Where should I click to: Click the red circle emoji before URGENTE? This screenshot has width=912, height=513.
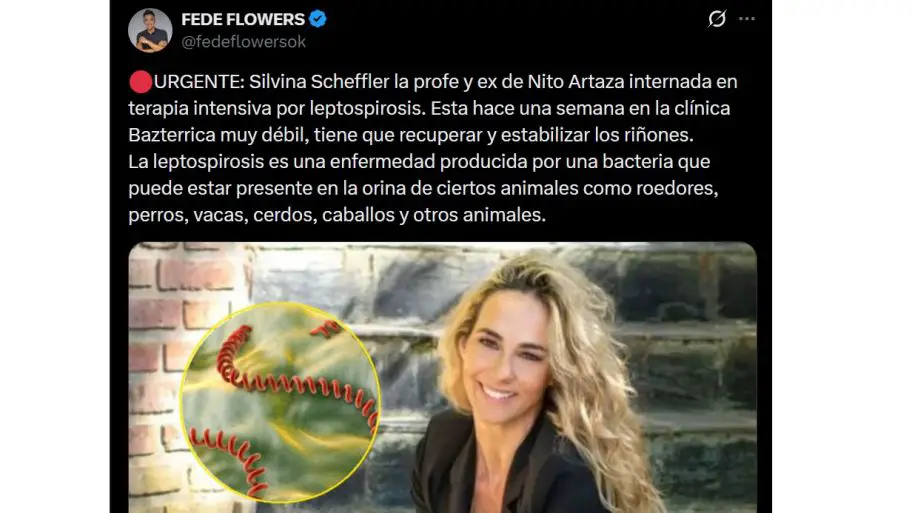click(140, 82)
